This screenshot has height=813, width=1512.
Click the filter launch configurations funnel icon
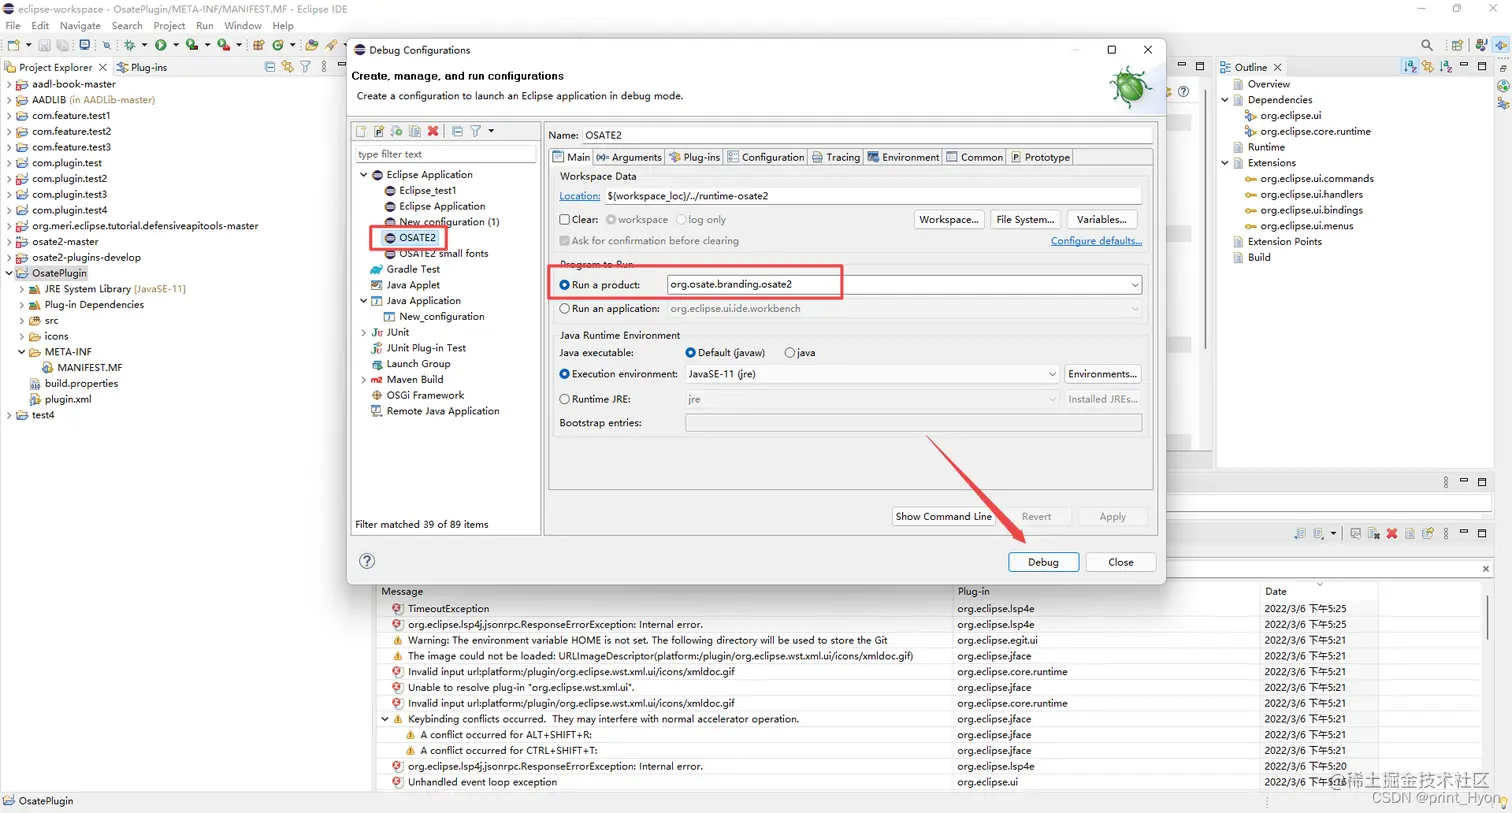476,131
